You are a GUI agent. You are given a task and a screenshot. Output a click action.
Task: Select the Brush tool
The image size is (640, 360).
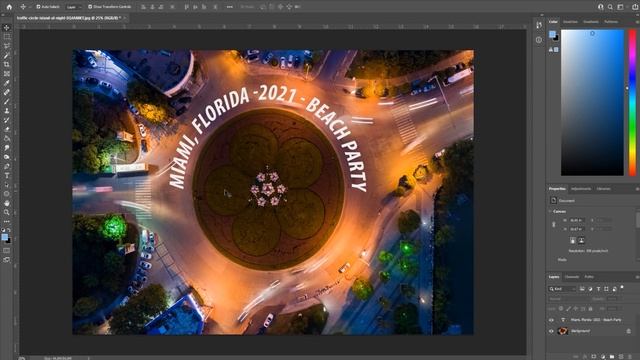[x=7, y=102]
